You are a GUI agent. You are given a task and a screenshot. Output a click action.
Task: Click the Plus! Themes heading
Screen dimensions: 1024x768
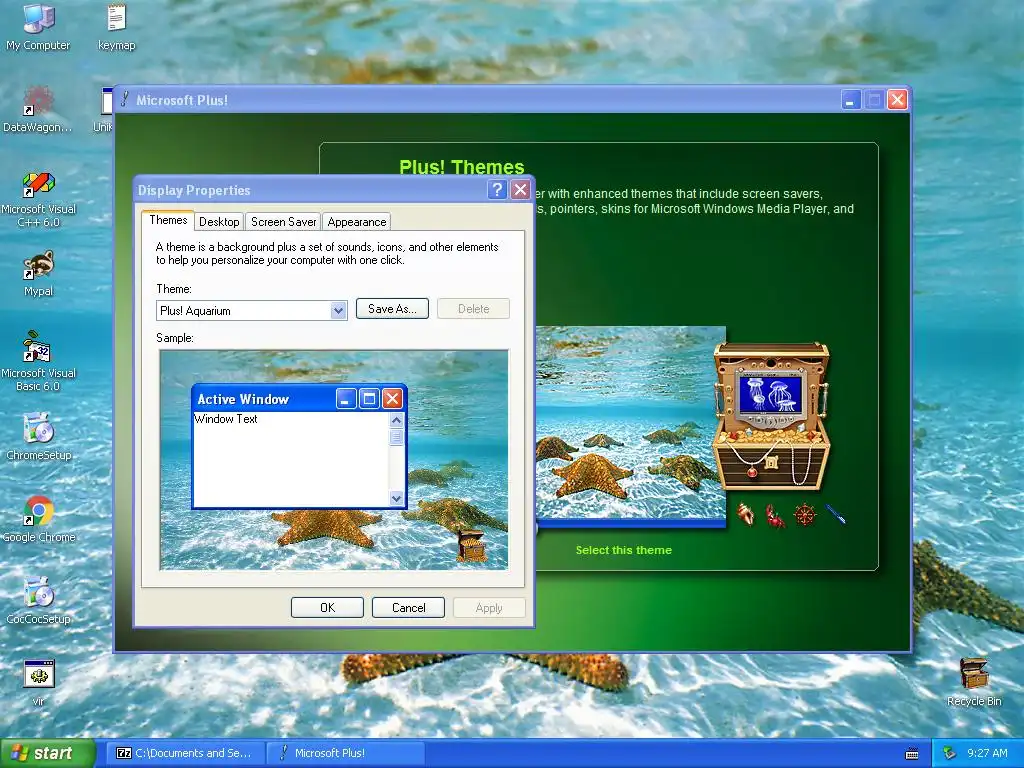click(x=462, y=167)
